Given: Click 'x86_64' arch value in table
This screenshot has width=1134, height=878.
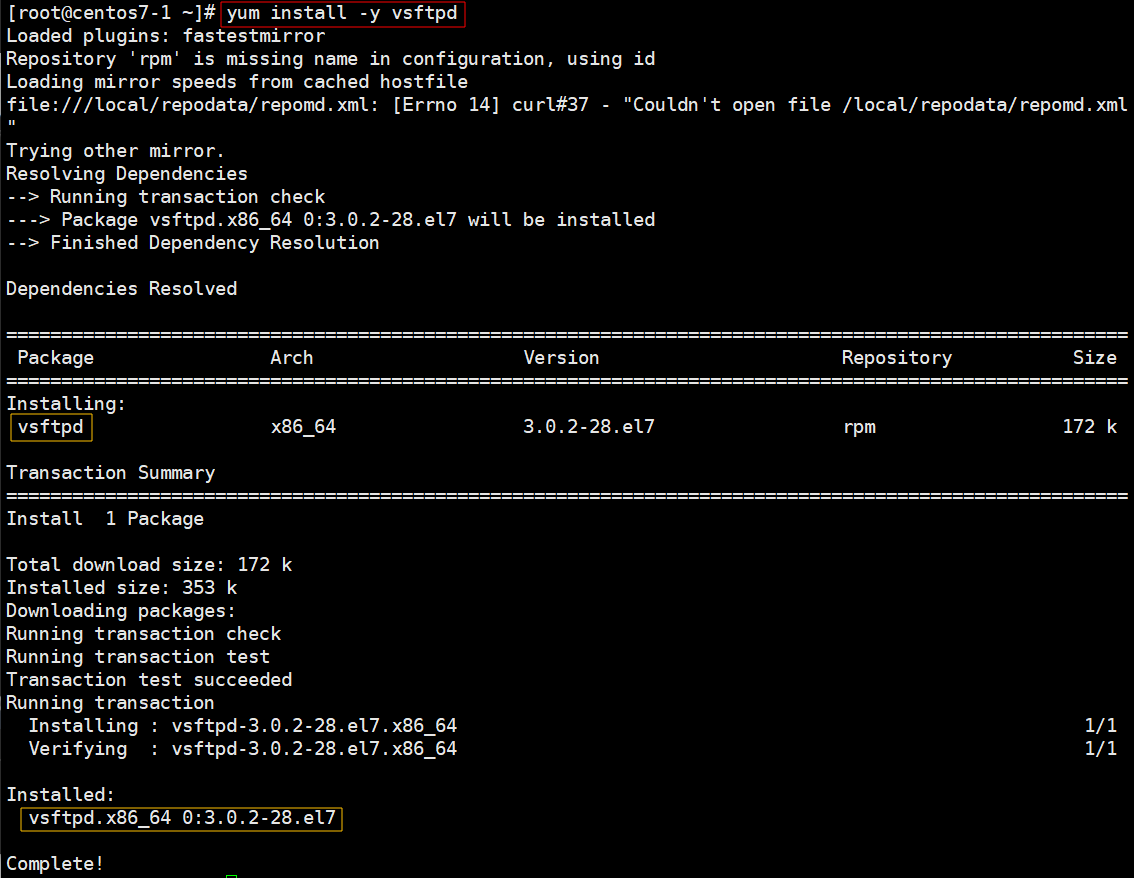Looking at the screenshot, I should pos(304,427).
